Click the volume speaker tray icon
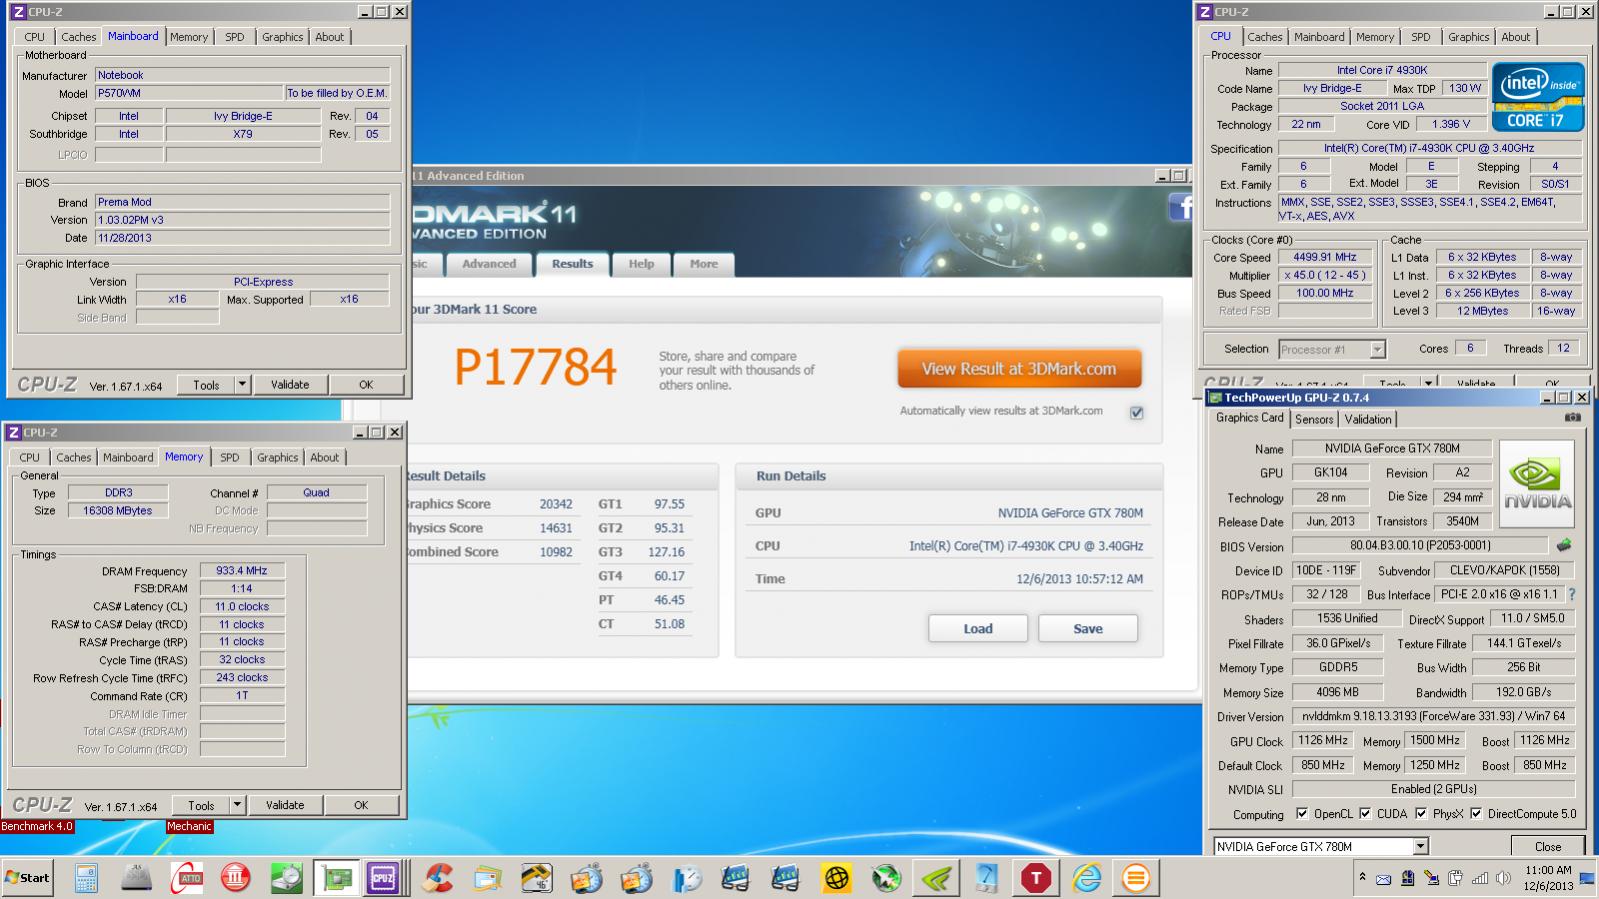Viewport: 1599px width, 899px height. click(x=1502, y=878)
